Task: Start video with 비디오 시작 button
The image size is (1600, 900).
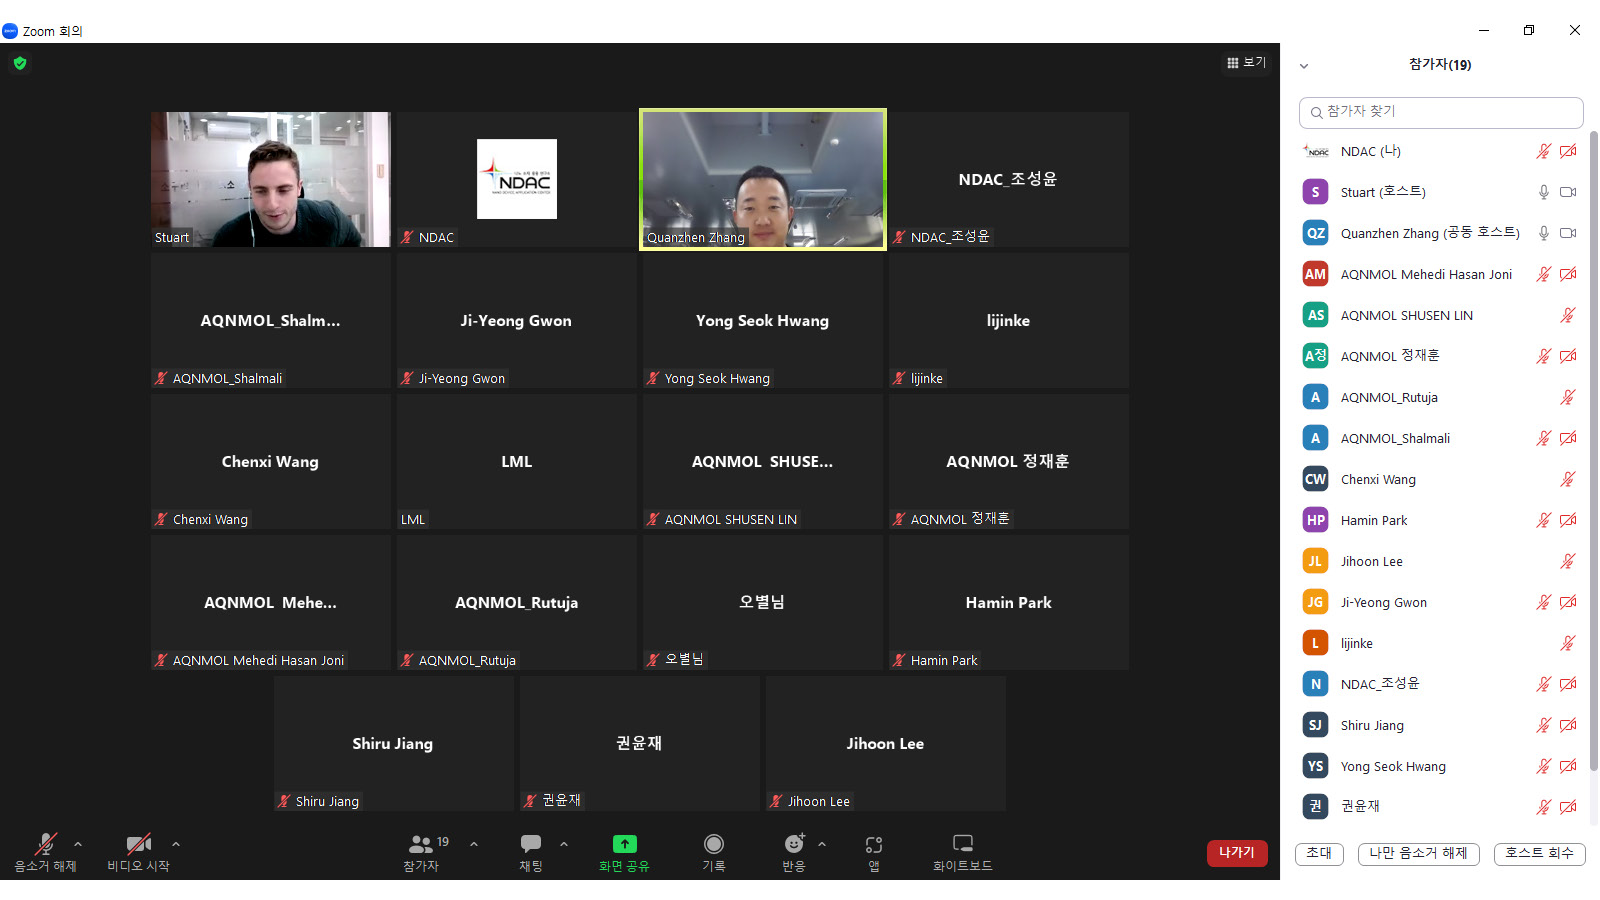Action: coord(138,844)
